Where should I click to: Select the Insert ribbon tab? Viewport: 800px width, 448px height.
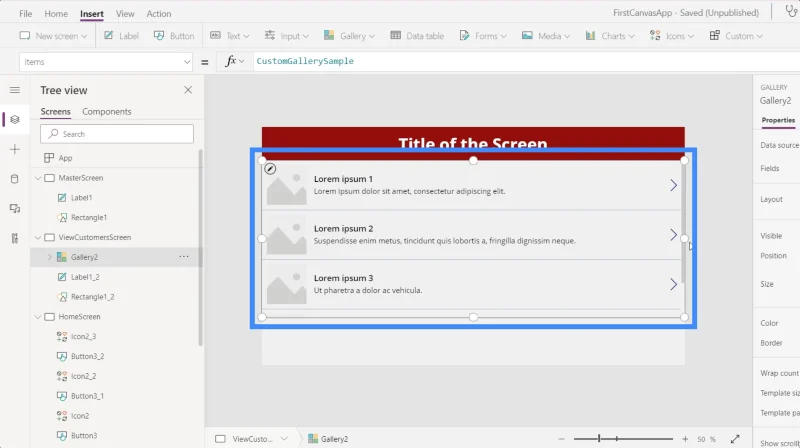[x=92, y=14]
